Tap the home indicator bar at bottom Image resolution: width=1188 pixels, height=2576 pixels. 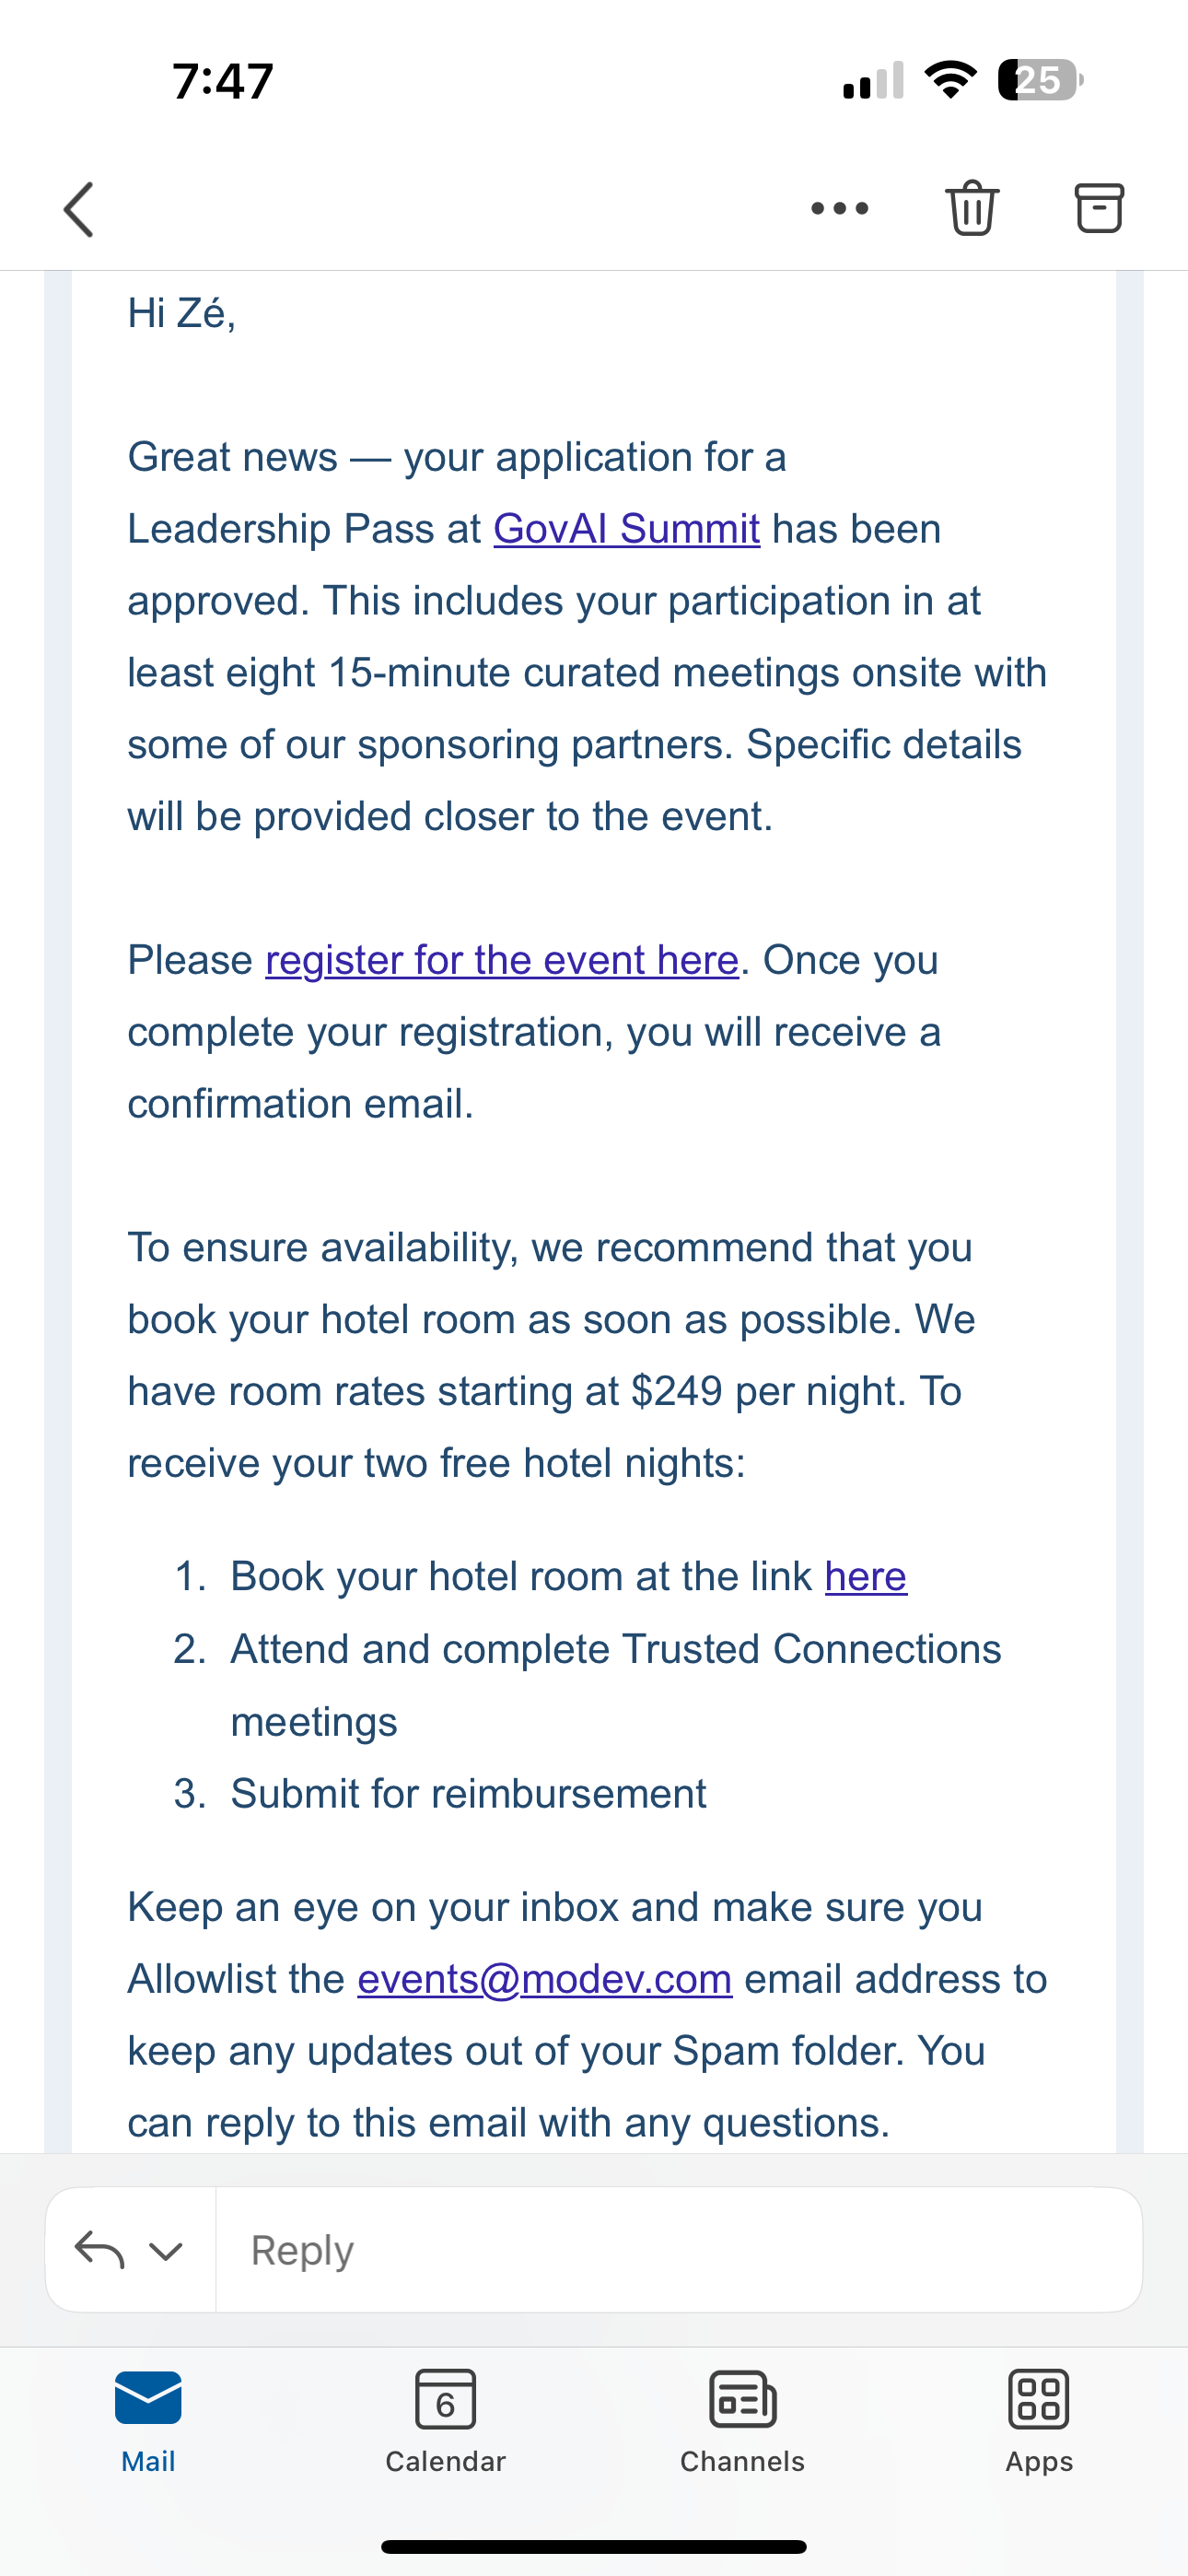(594, 2546)
